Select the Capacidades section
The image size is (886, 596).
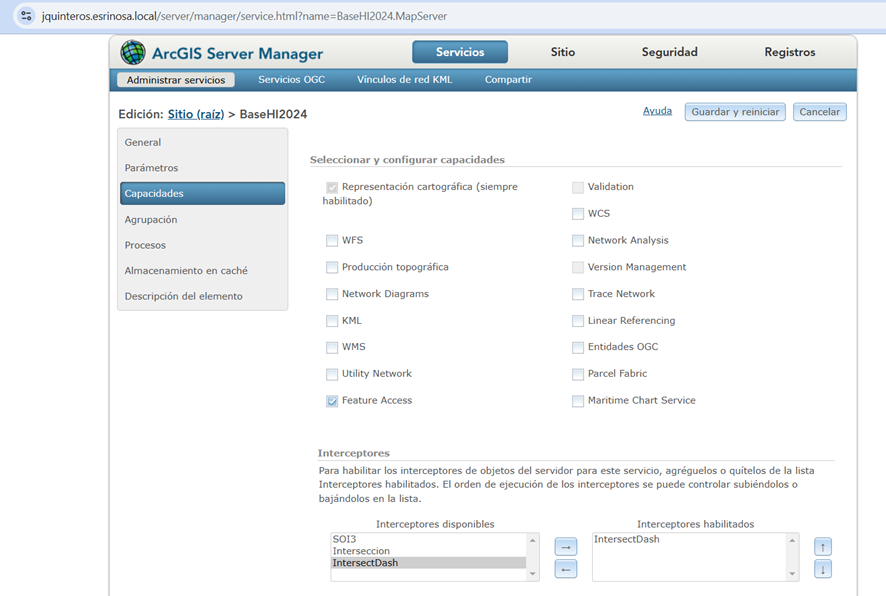point(202,193)
